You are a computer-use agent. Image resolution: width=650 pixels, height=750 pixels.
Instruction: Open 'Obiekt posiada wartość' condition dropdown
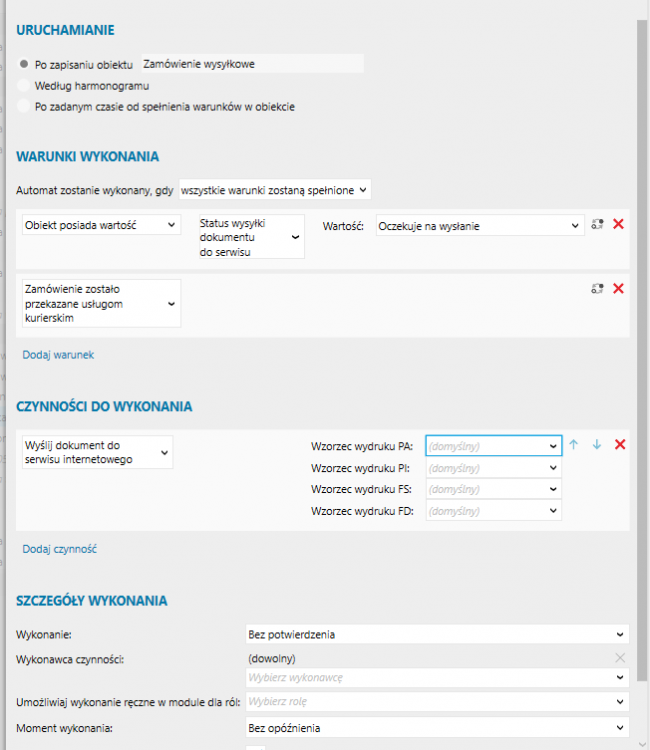pyautogui.click(x=101, y=225)
